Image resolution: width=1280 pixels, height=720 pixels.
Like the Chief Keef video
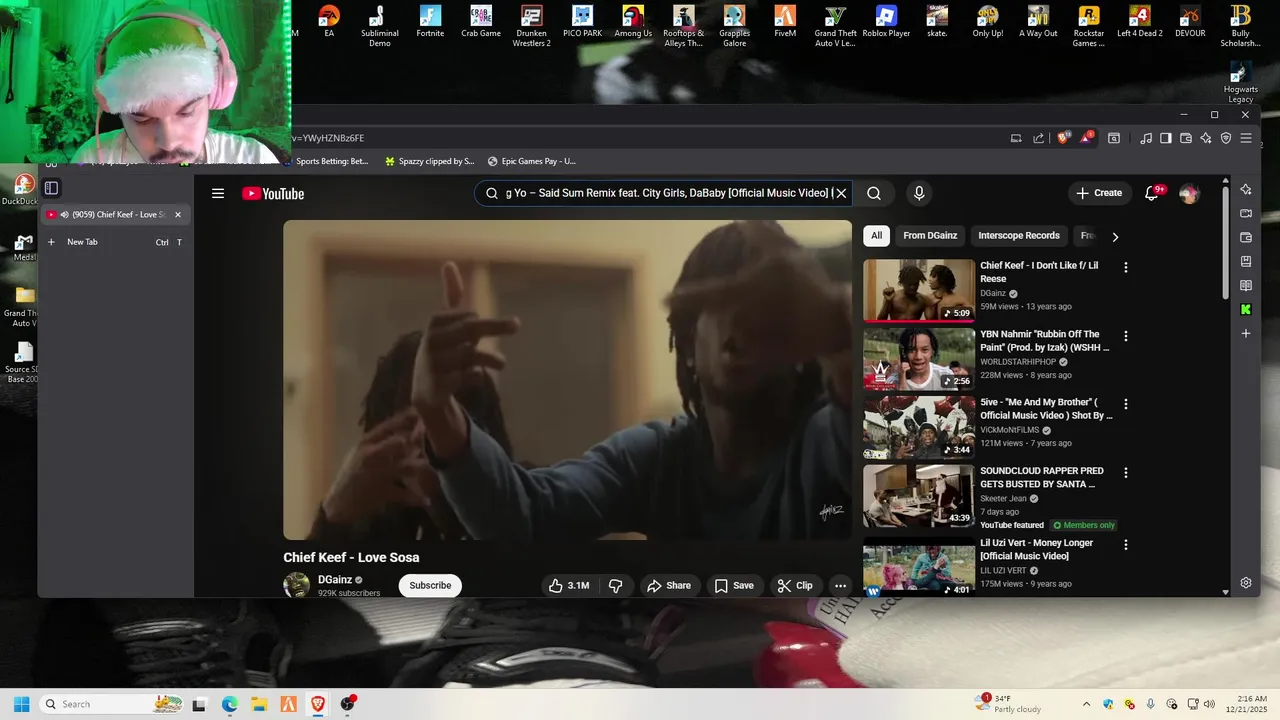tap(569, 585)
